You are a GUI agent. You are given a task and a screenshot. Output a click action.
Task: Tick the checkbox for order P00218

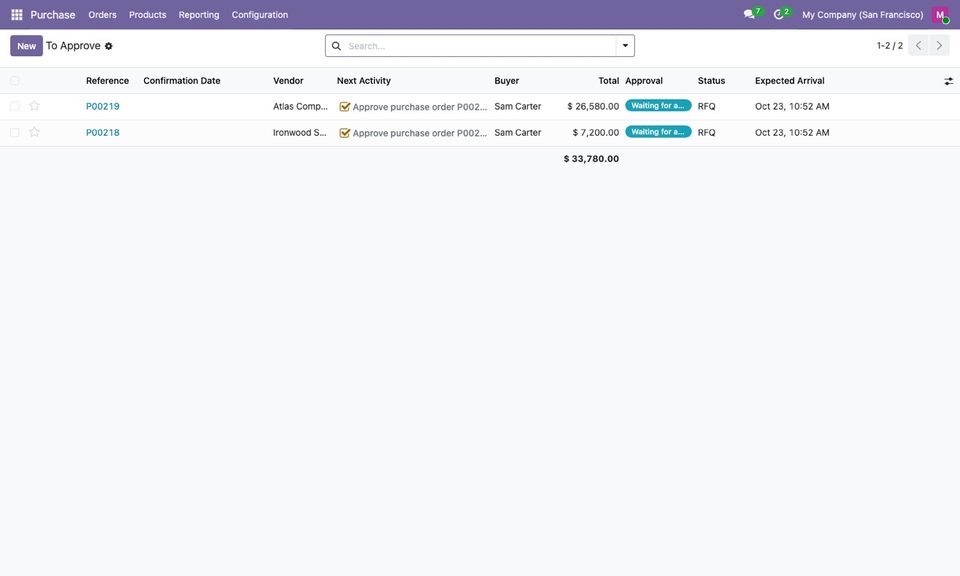click(15, 133)
